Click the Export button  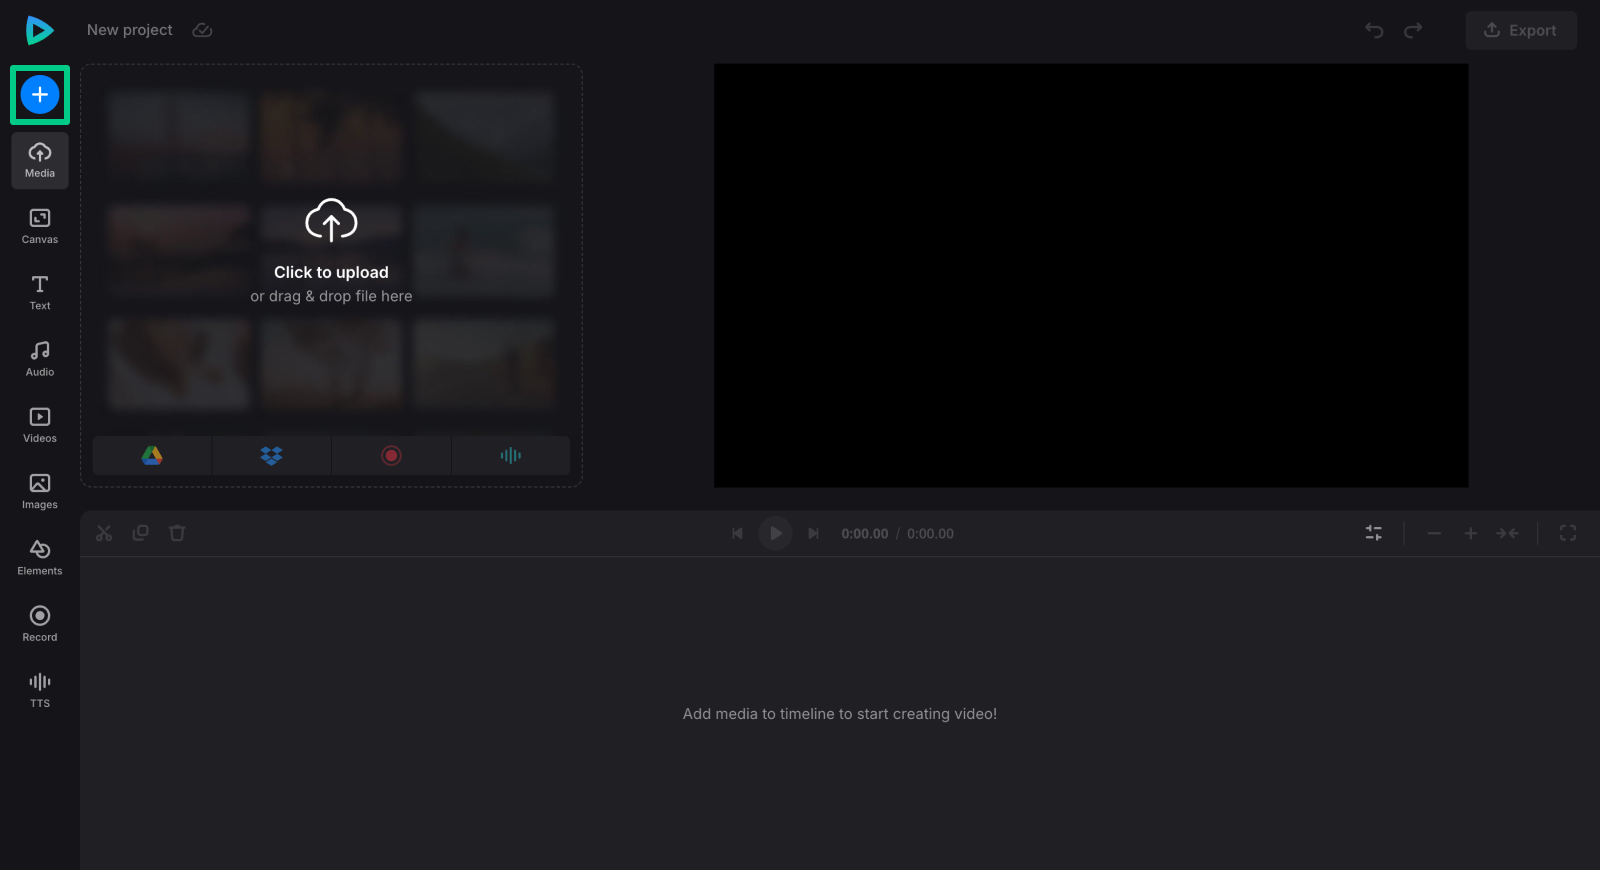coord(1521,30)
